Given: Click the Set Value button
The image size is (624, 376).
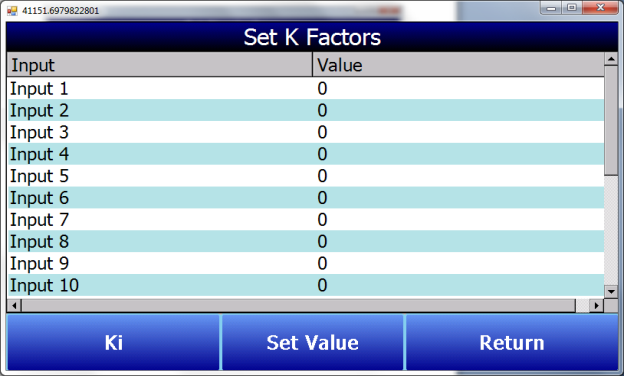Looking at the screenshot, I should click(x=312, y=343).
